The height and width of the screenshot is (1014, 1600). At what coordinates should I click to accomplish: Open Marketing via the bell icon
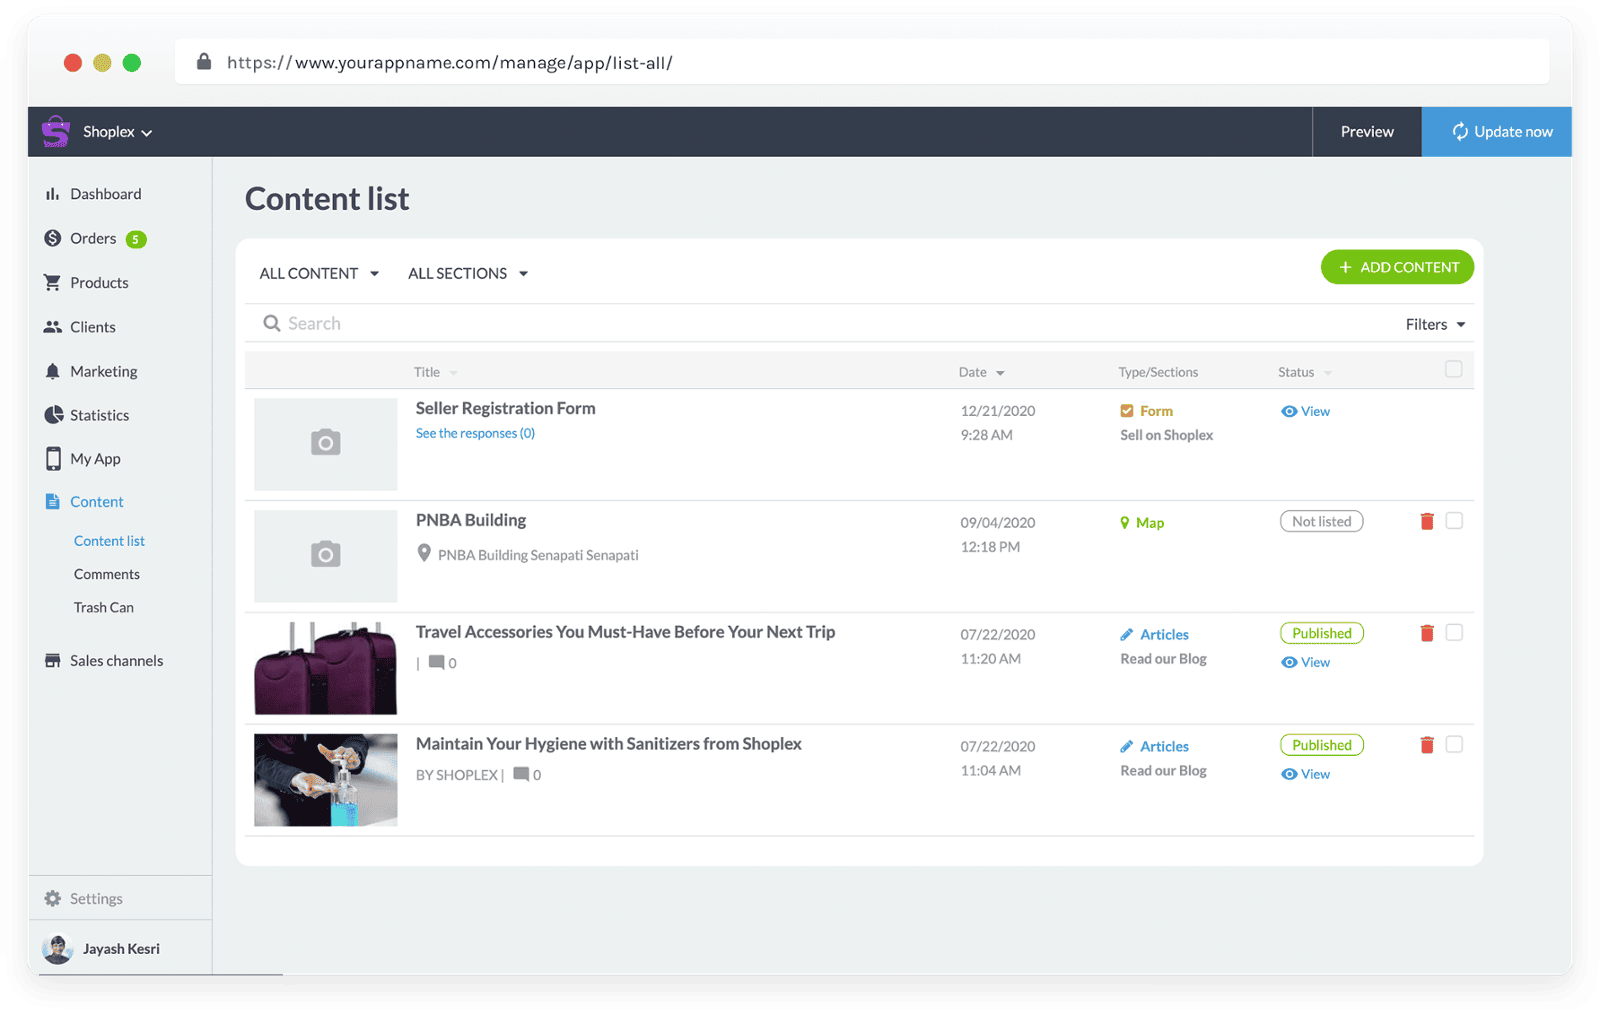point(53,370)
